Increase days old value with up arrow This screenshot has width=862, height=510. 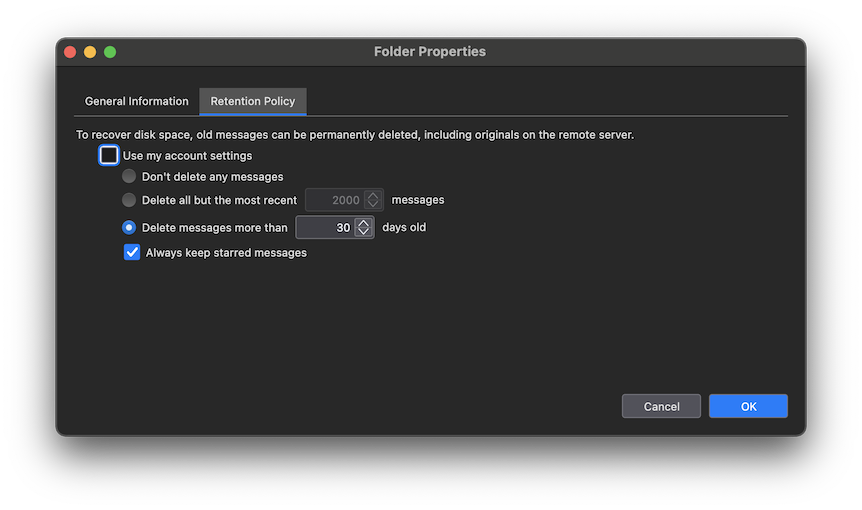[x=364, y=223]
